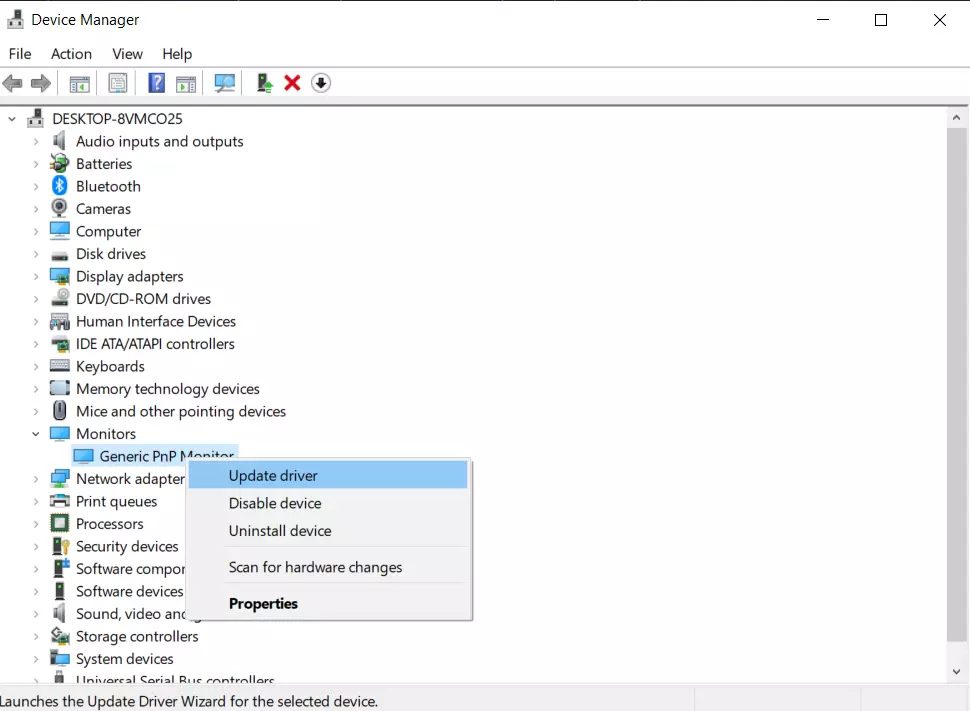Choose Scan for hardware changes menu entry
970x711 pixels.
[x=328, y=567]
